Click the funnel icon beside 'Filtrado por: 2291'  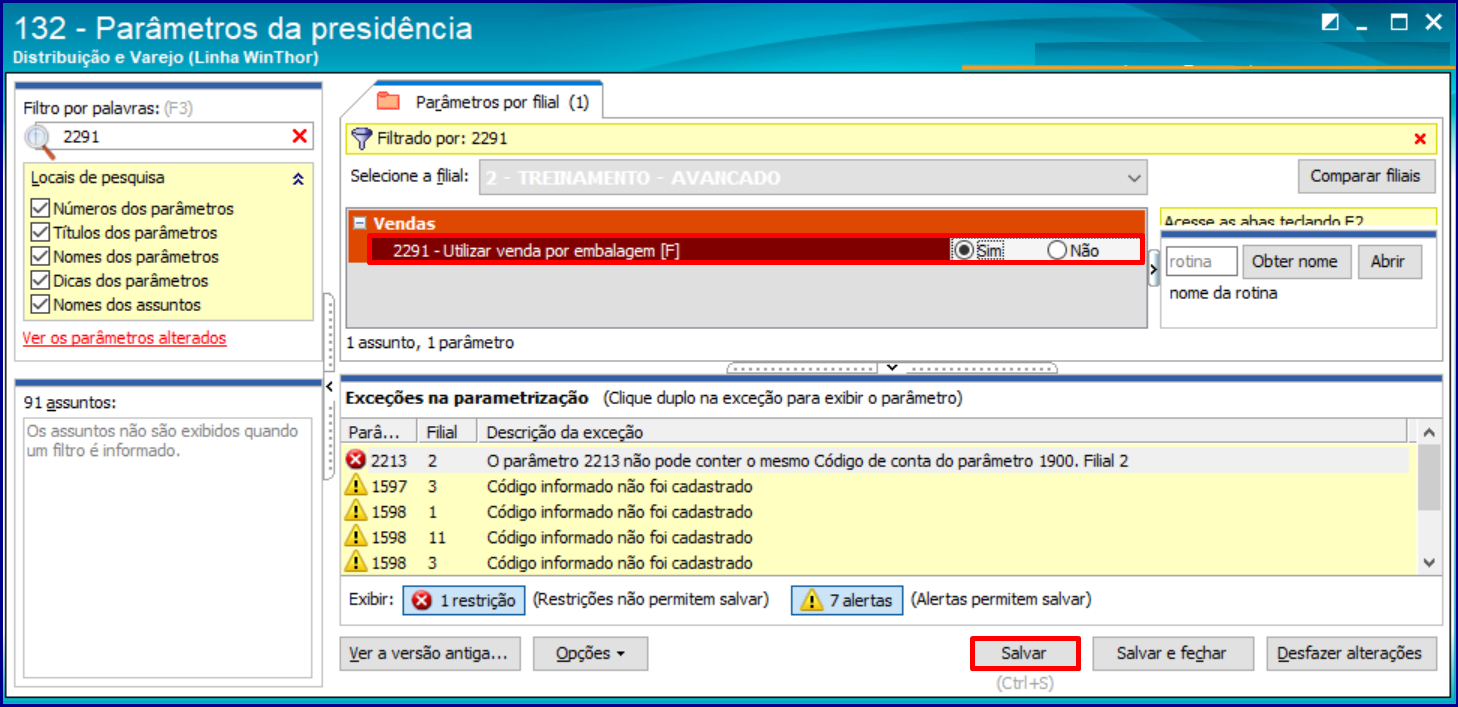[362, 139]
